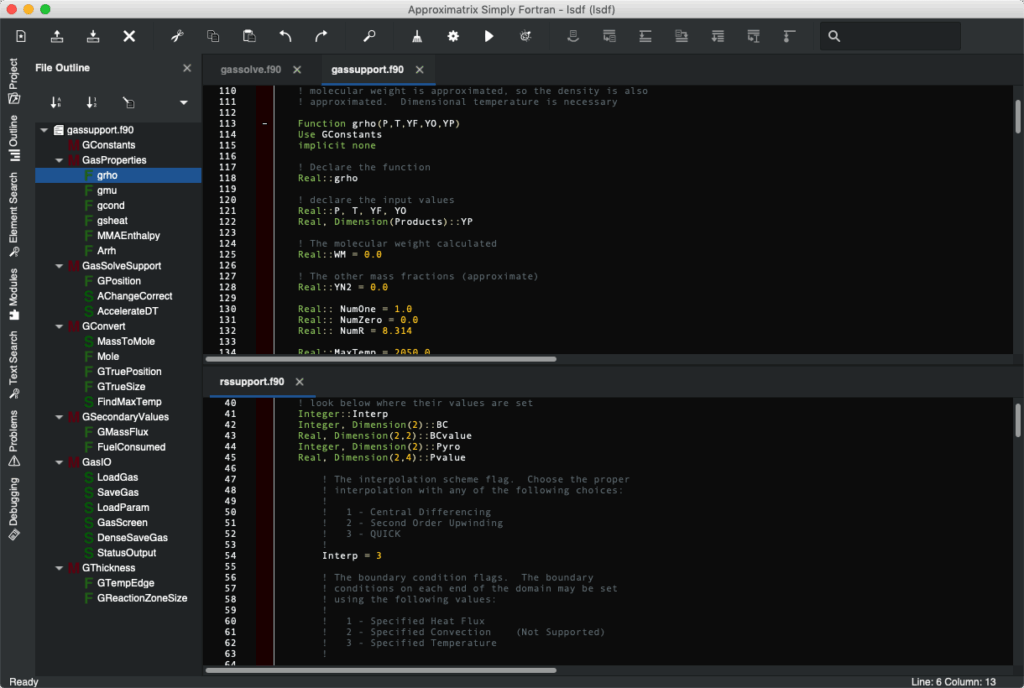The width and height of the screenshot is (1024, 688).
Task: Open the Element Search side tab
Action: (14, 215)
